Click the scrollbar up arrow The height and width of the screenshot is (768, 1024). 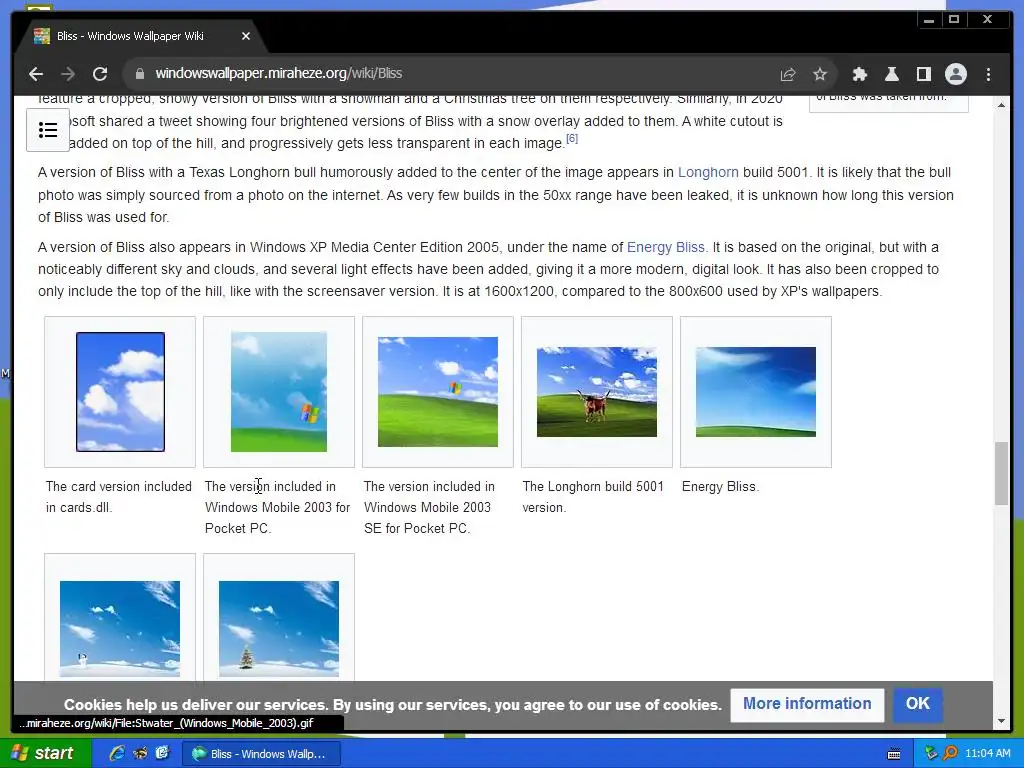(x=1001, y=105)
